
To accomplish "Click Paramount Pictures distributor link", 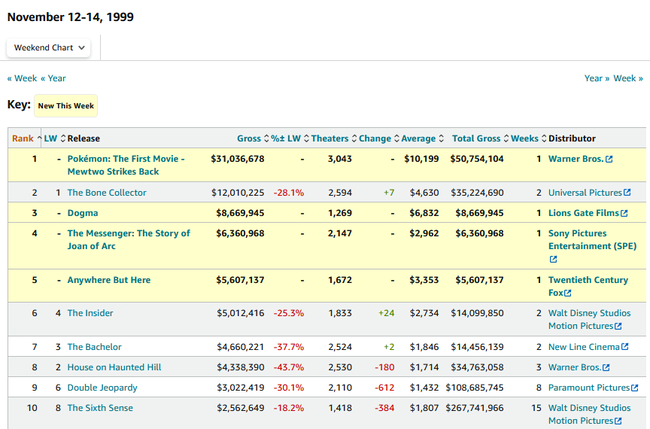I will [x=589, y=388].
